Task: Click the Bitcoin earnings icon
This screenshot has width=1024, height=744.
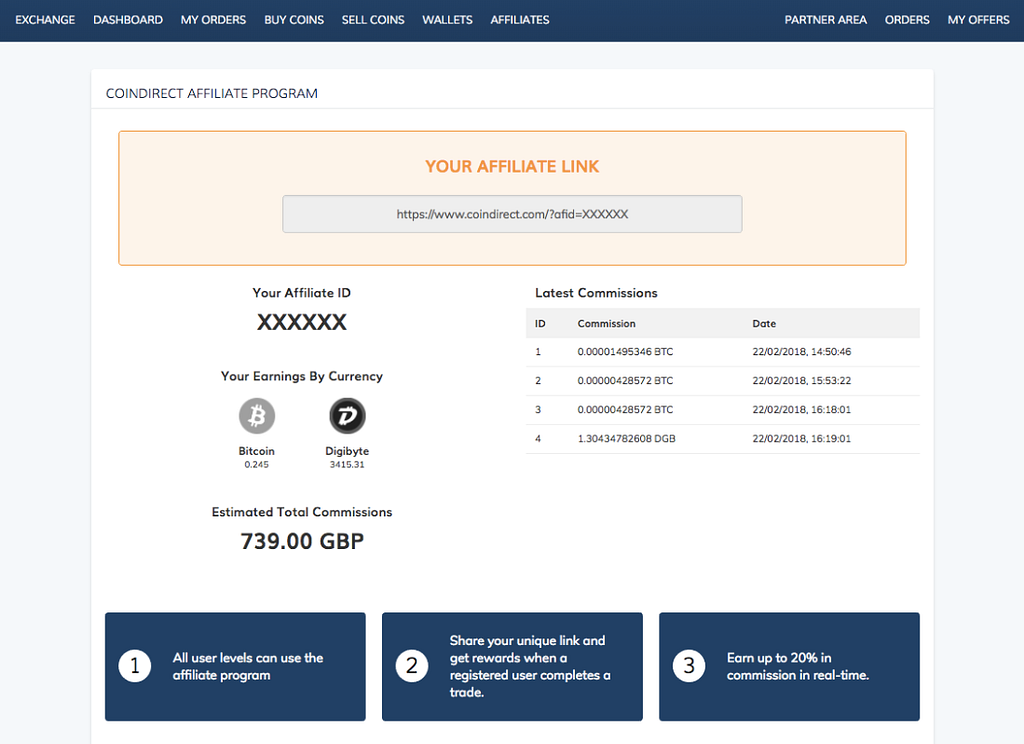Action: (x=257, y=416)
